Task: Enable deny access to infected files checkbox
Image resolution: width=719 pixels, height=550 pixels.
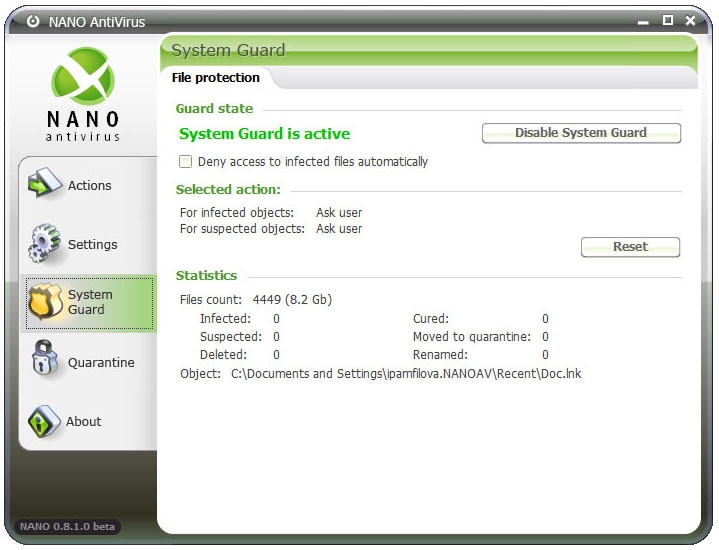Action: (x=185, y=161)
